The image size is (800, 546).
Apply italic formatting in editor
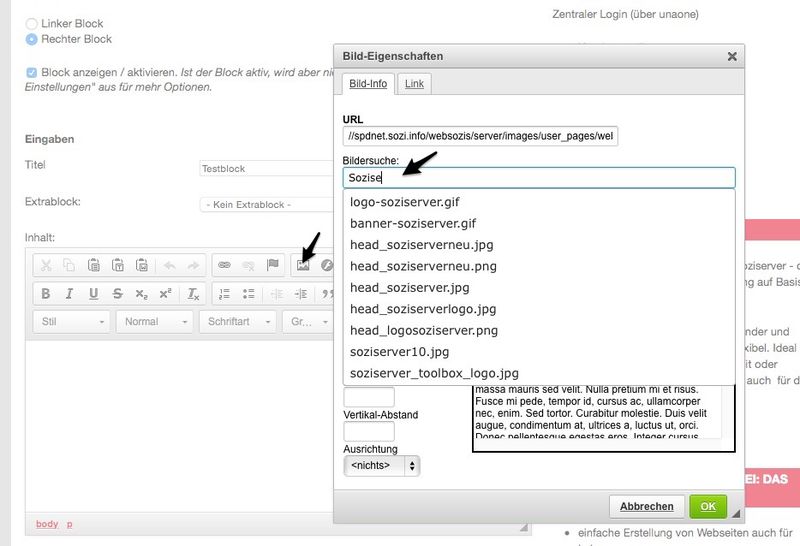69,294
